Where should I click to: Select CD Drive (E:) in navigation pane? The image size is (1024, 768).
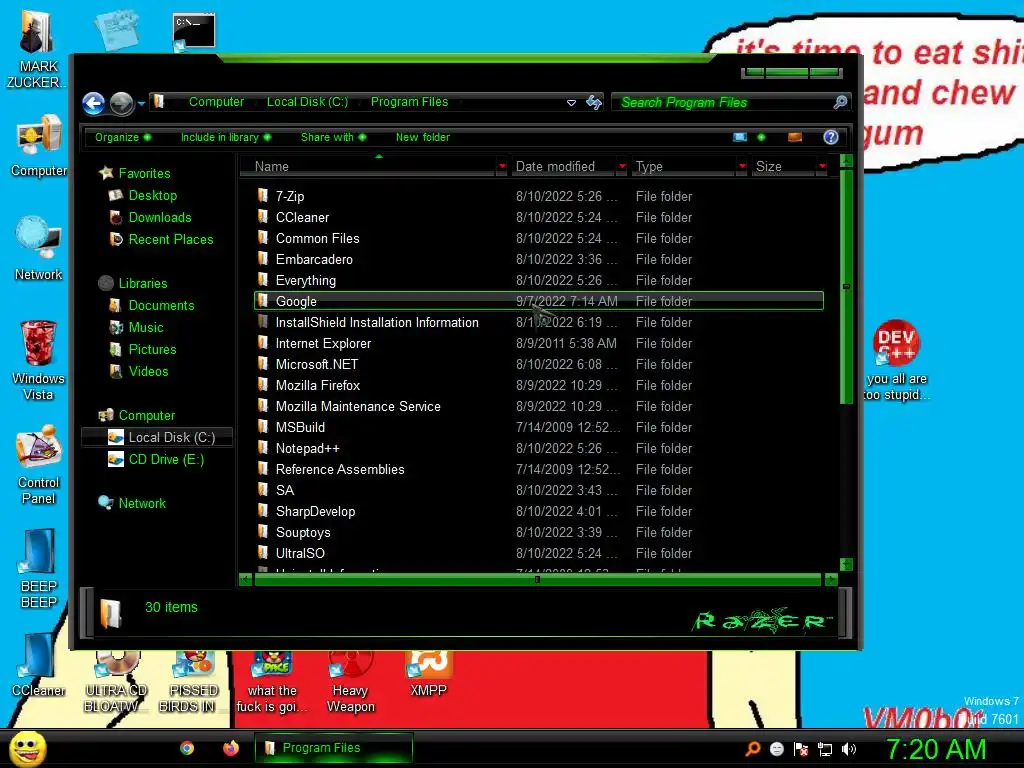point(166,459)
